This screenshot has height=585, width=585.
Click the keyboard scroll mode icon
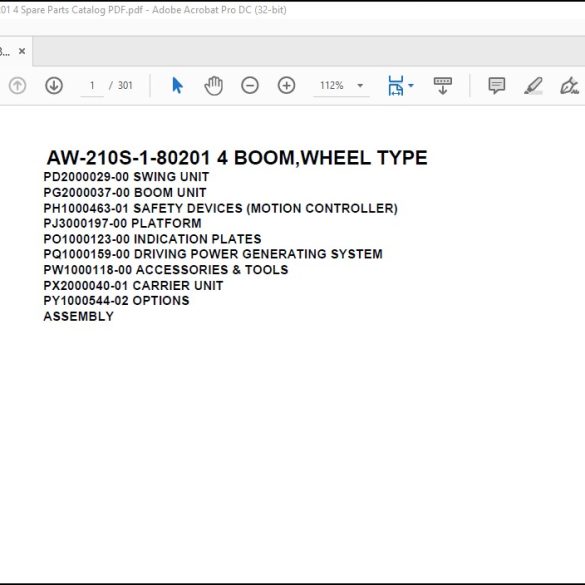tap(442, 85)
